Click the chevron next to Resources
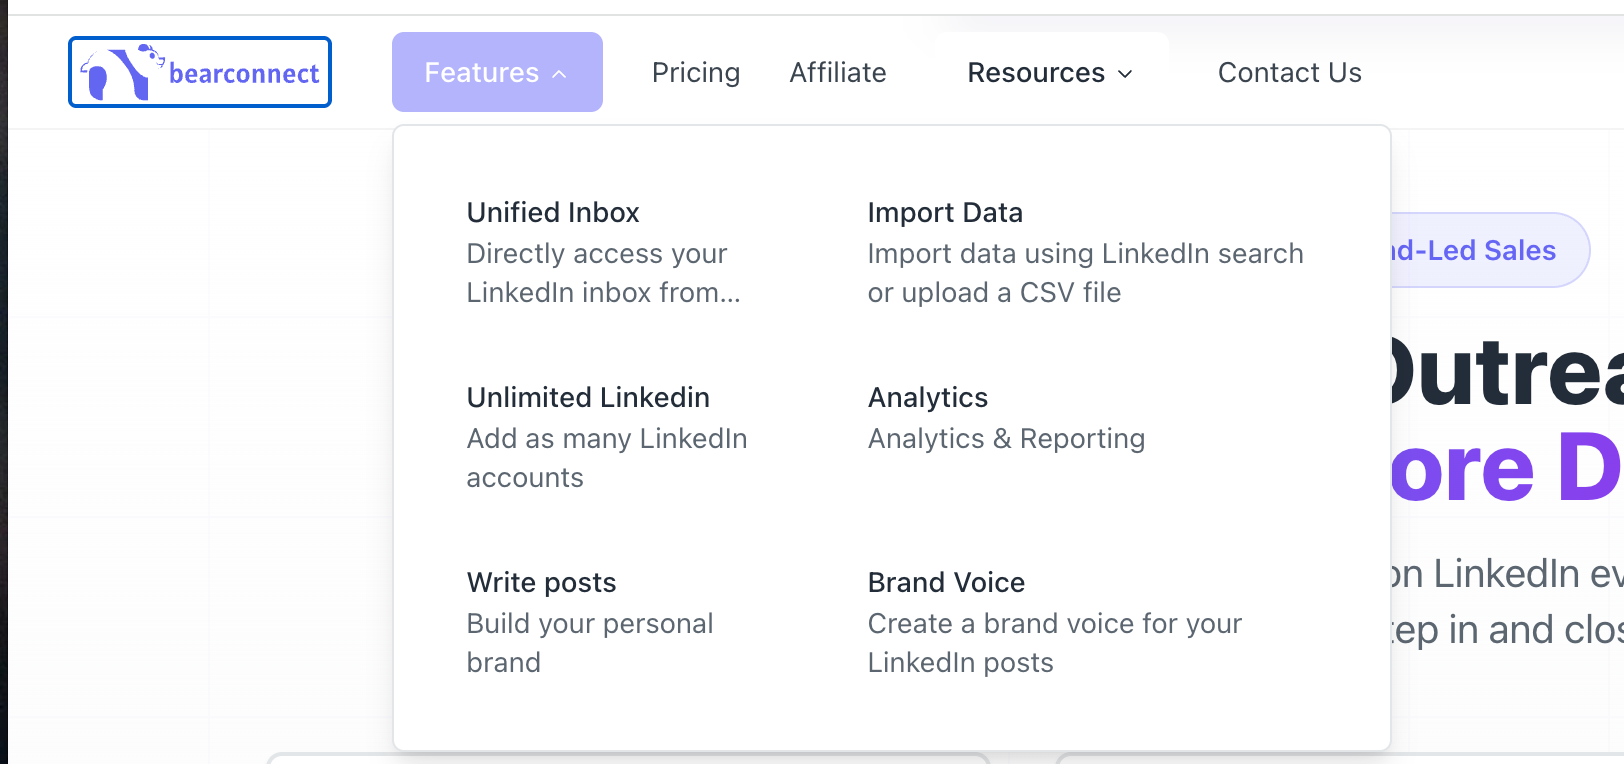This screenshot has height=764, width=1624. (1125, 74)
